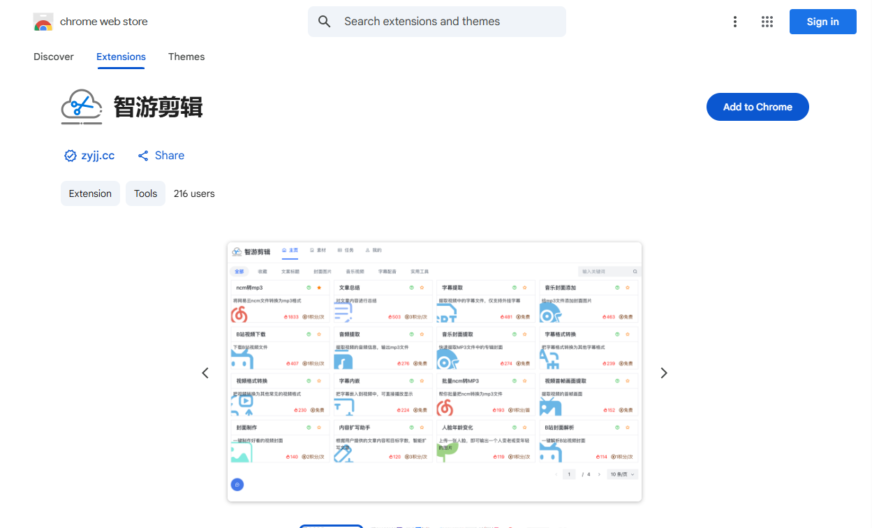Click the chrome web store title text
The height and width of the screenshot is (528, 872).
103,22
